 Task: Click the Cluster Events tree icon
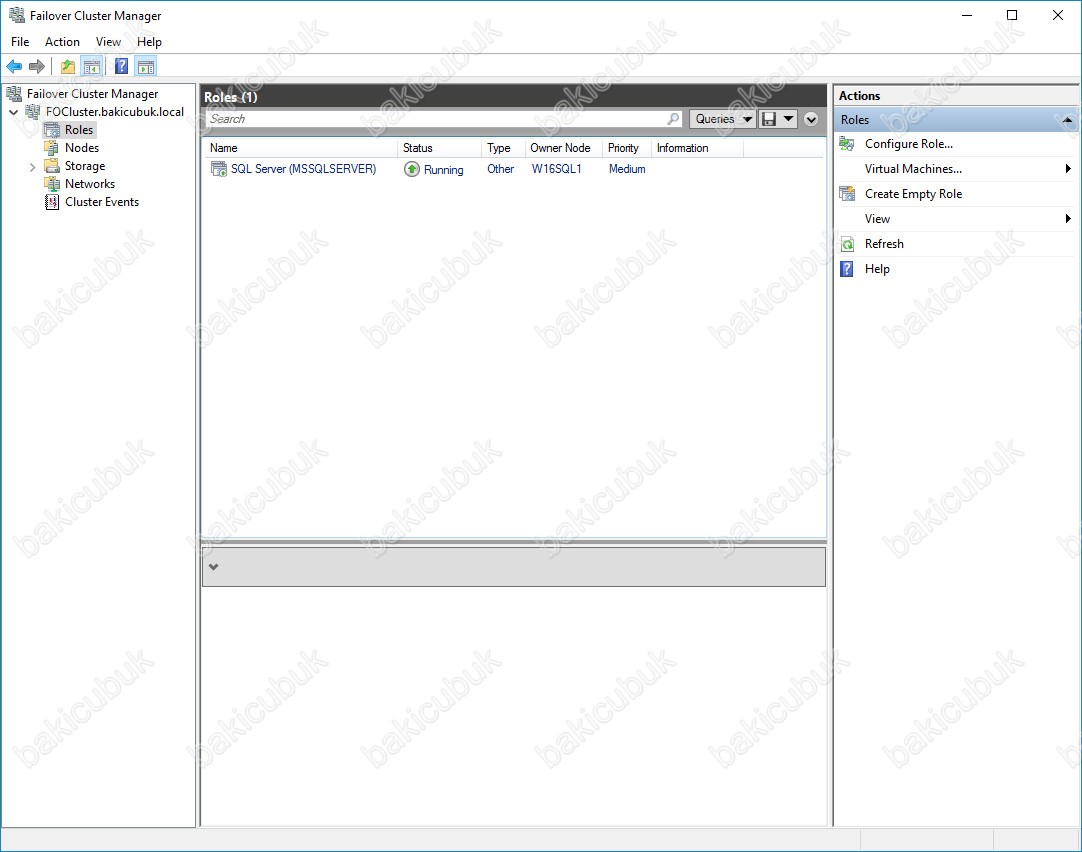[52, 201]
